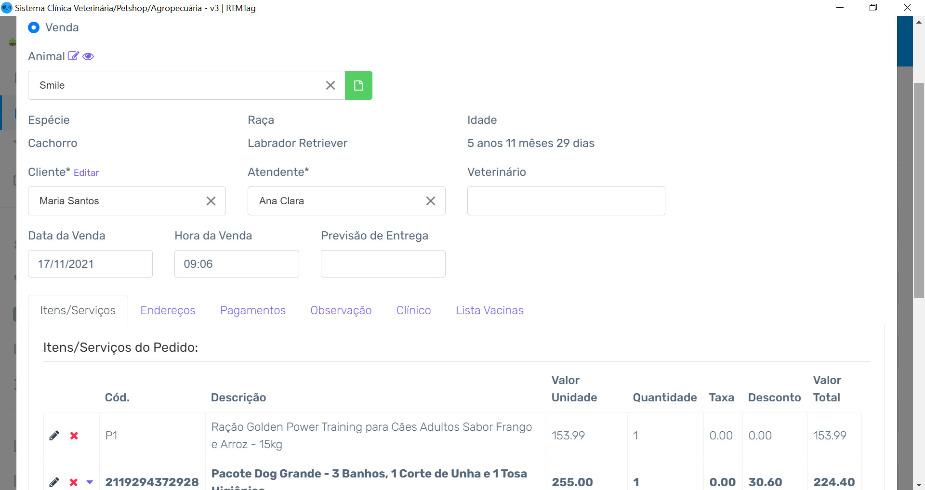Maximize the application window
The height and width of the screenshot is (490, 925).
pos(873,8)
